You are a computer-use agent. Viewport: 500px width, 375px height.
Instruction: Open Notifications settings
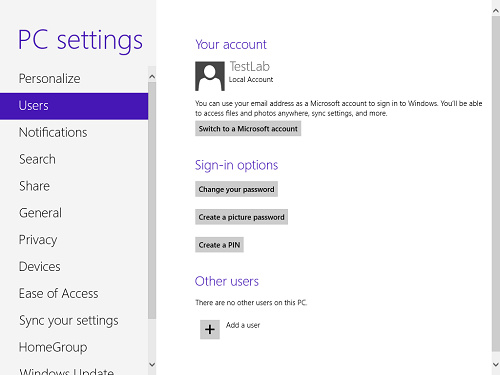pyautogui.click(x=74, y=133)
